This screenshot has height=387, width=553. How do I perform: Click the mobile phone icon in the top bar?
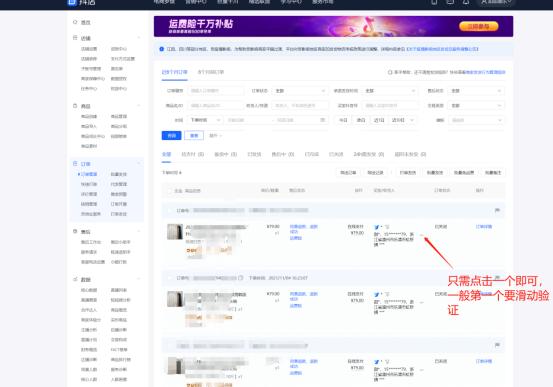click(x=434, y=2)
